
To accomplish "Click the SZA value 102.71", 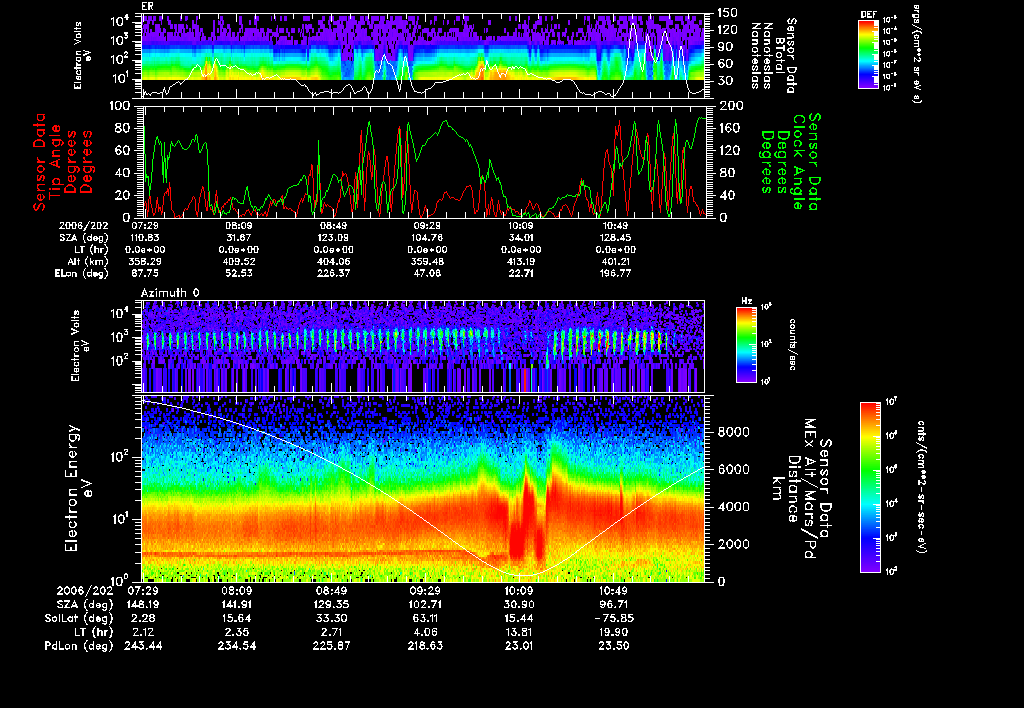I will point(425,604).
